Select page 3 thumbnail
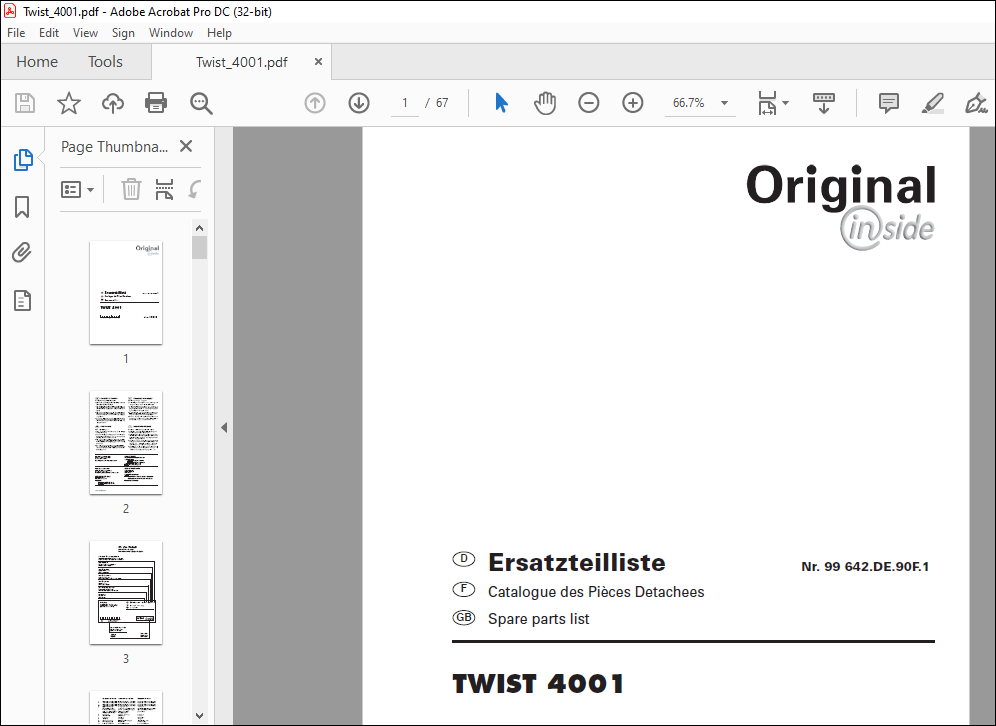This screenshot has width=996, height=726. point(126,593)
